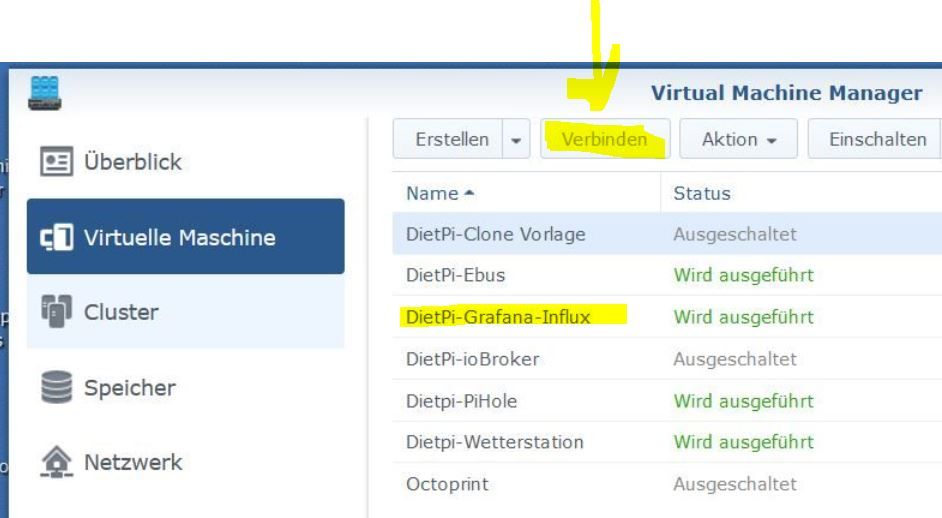Screen dimensions: 942x518
Task: Click the Cluster sidebar icon
Action: click(56, 311)
